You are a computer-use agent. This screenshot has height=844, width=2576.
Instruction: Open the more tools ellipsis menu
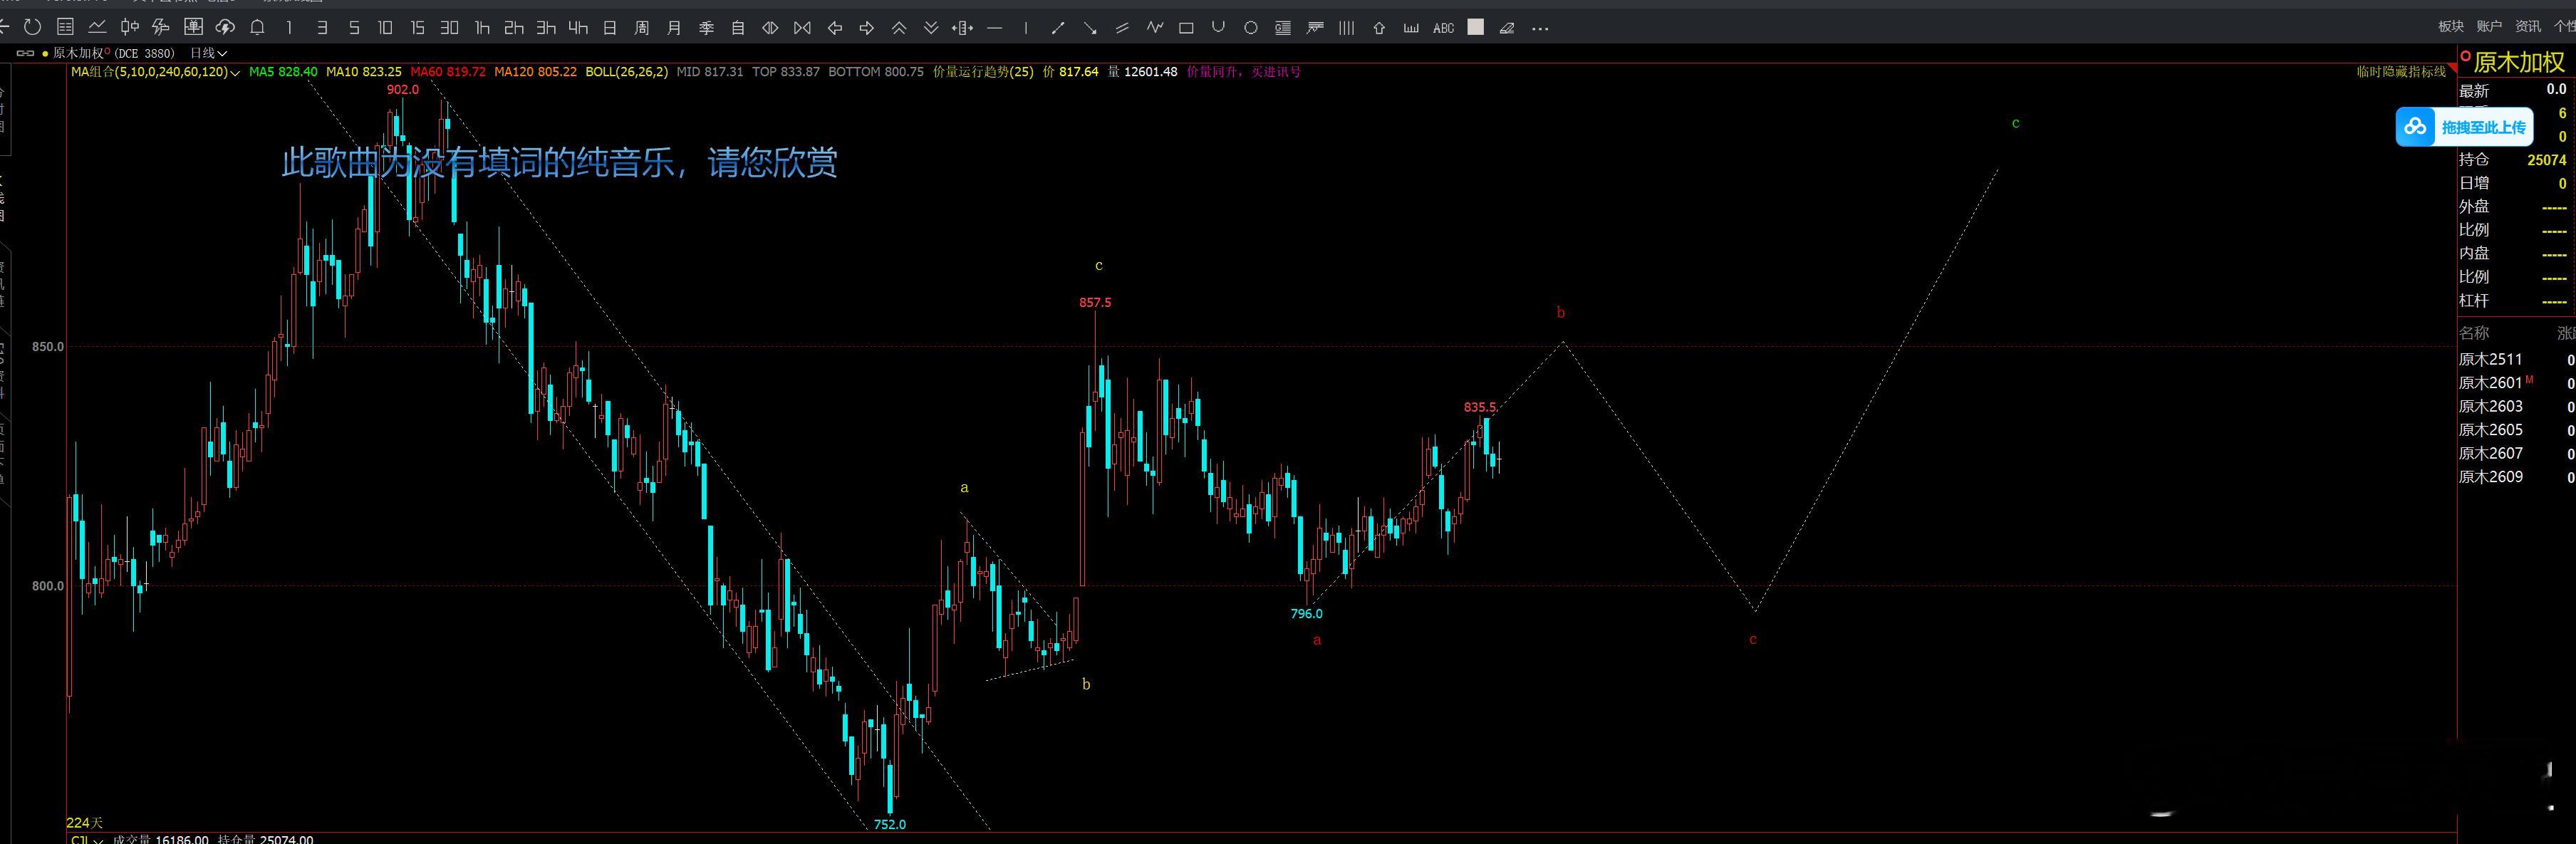click(x=1540, y=28)
